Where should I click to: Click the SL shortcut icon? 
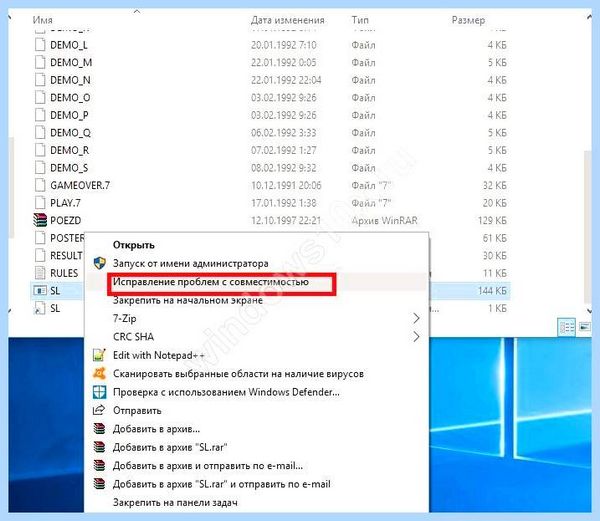point(40,308)
